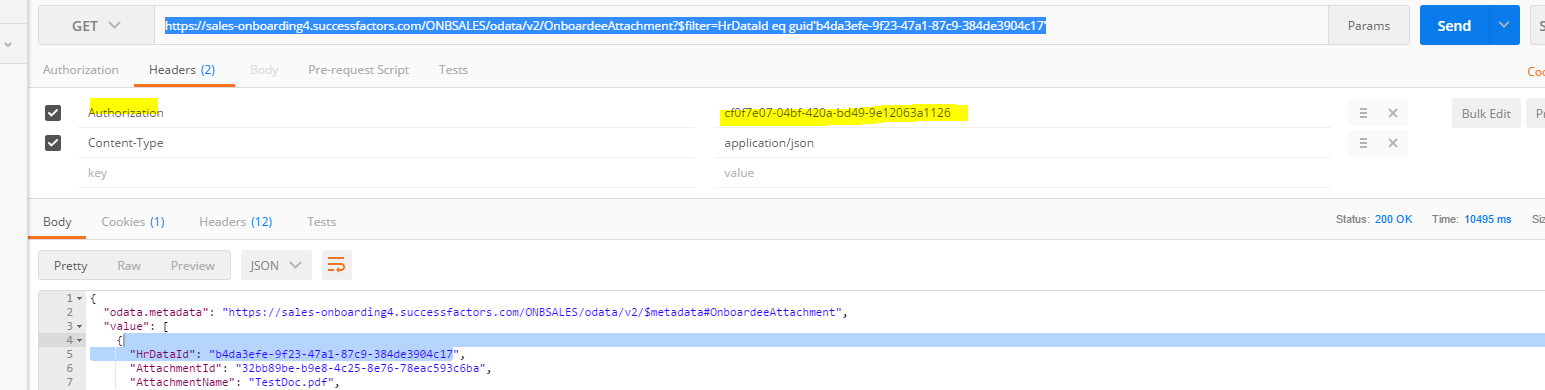
Task: Click the "AttachmentName" TestDoc.pdf line
Action: [235, 382]
